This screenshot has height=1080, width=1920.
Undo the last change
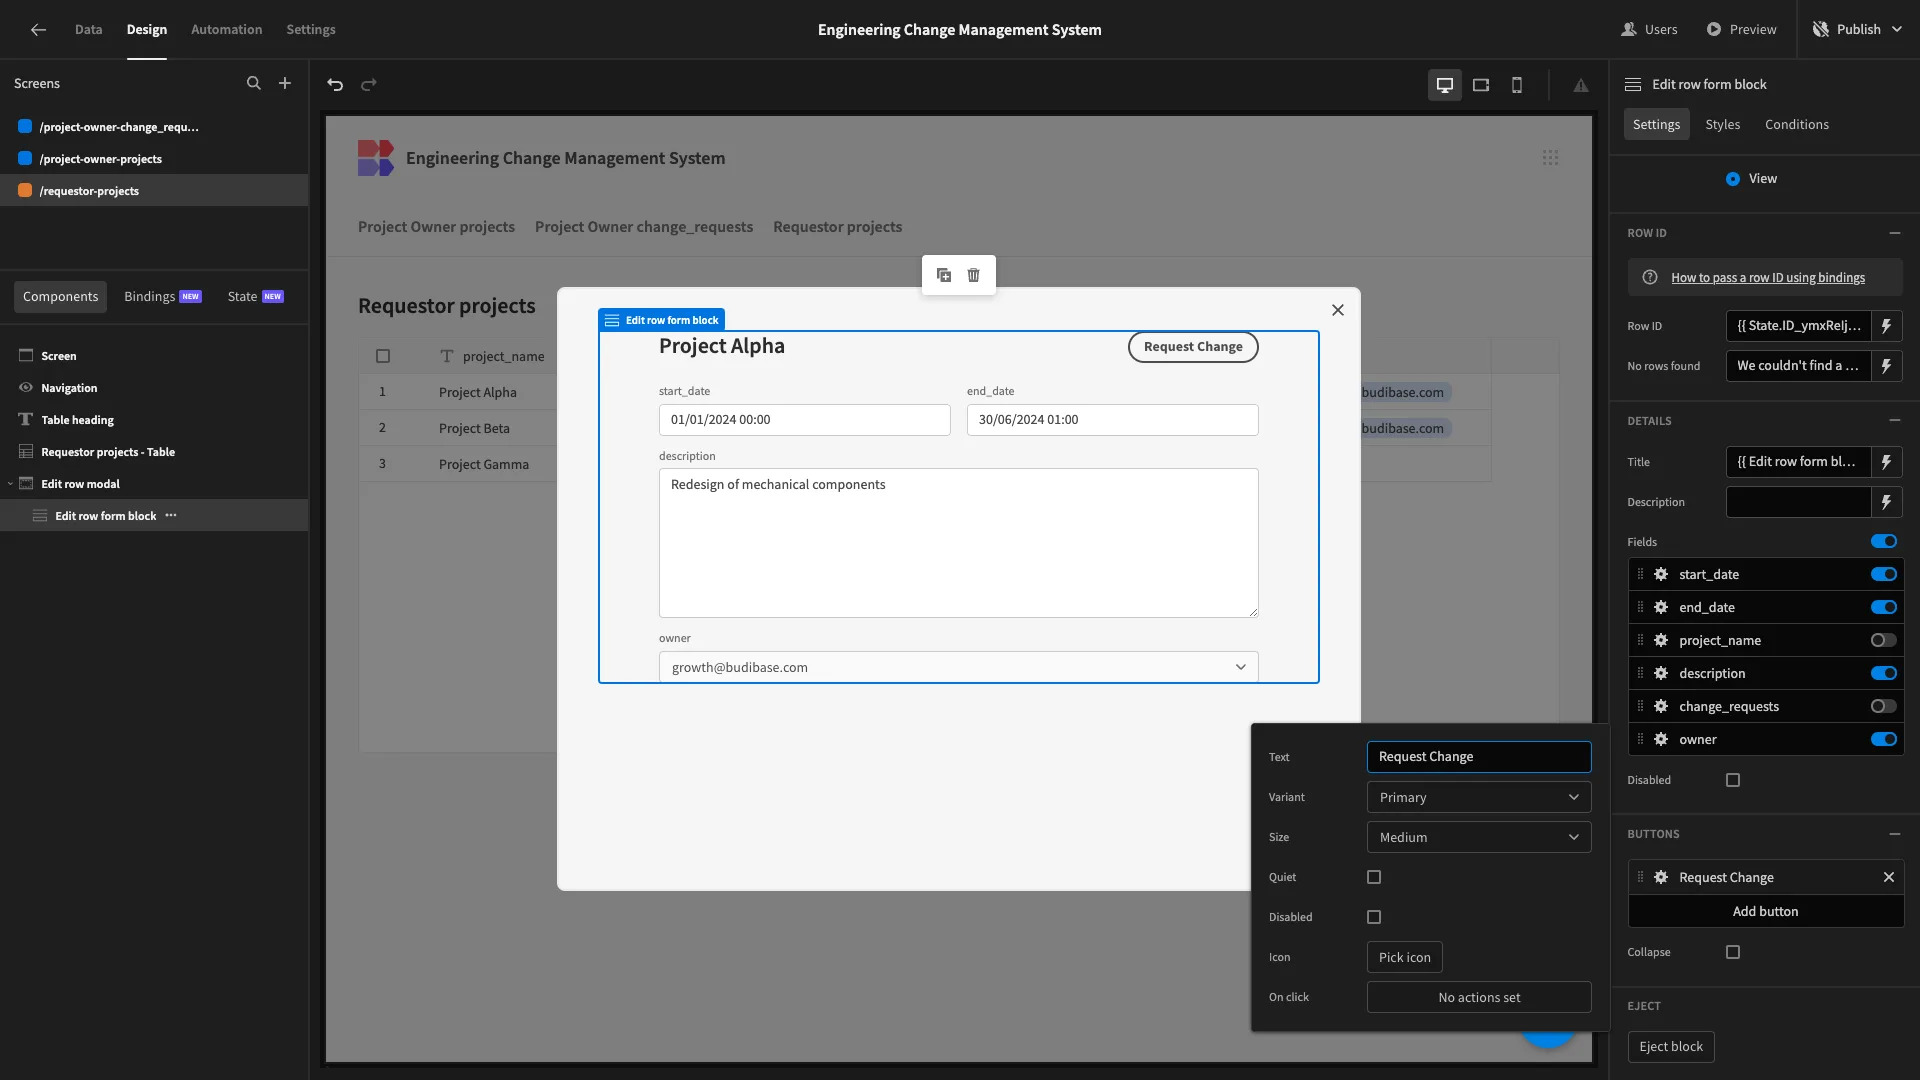click(335, 85)
